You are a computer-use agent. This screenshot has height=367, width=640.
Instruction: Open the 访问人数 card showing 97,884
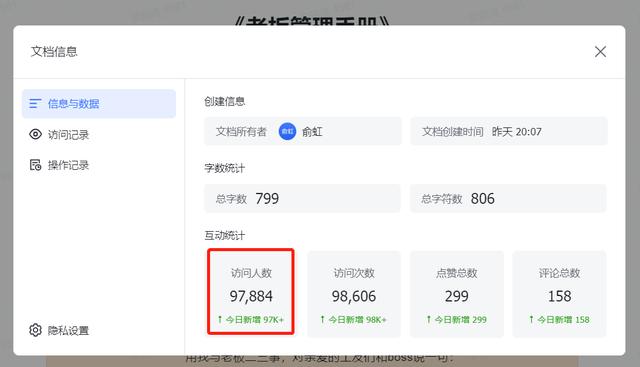251,291
